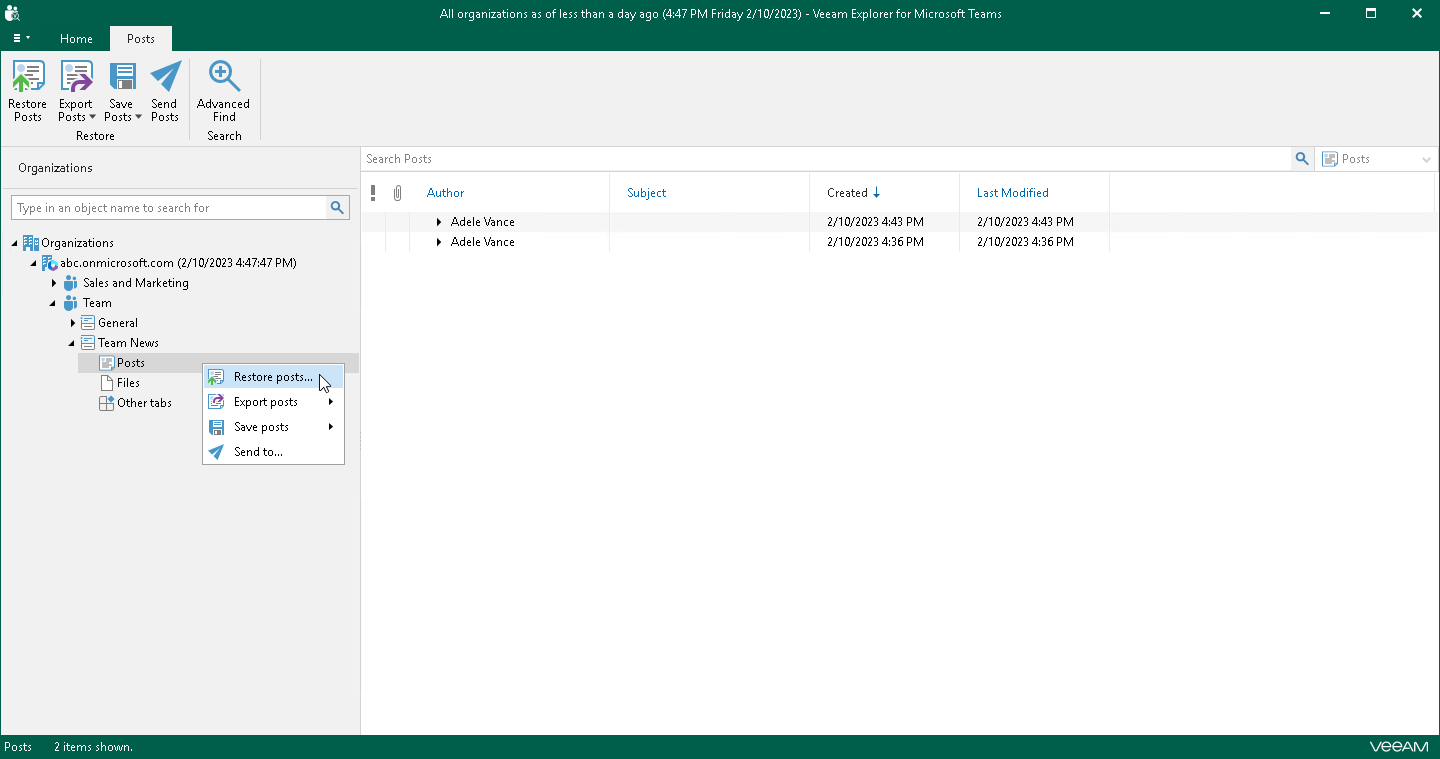This screenshot has height=759, width=1440.
Task: Select the Files item under Team News
Action: pyautogui.click(x=128, y=383)
